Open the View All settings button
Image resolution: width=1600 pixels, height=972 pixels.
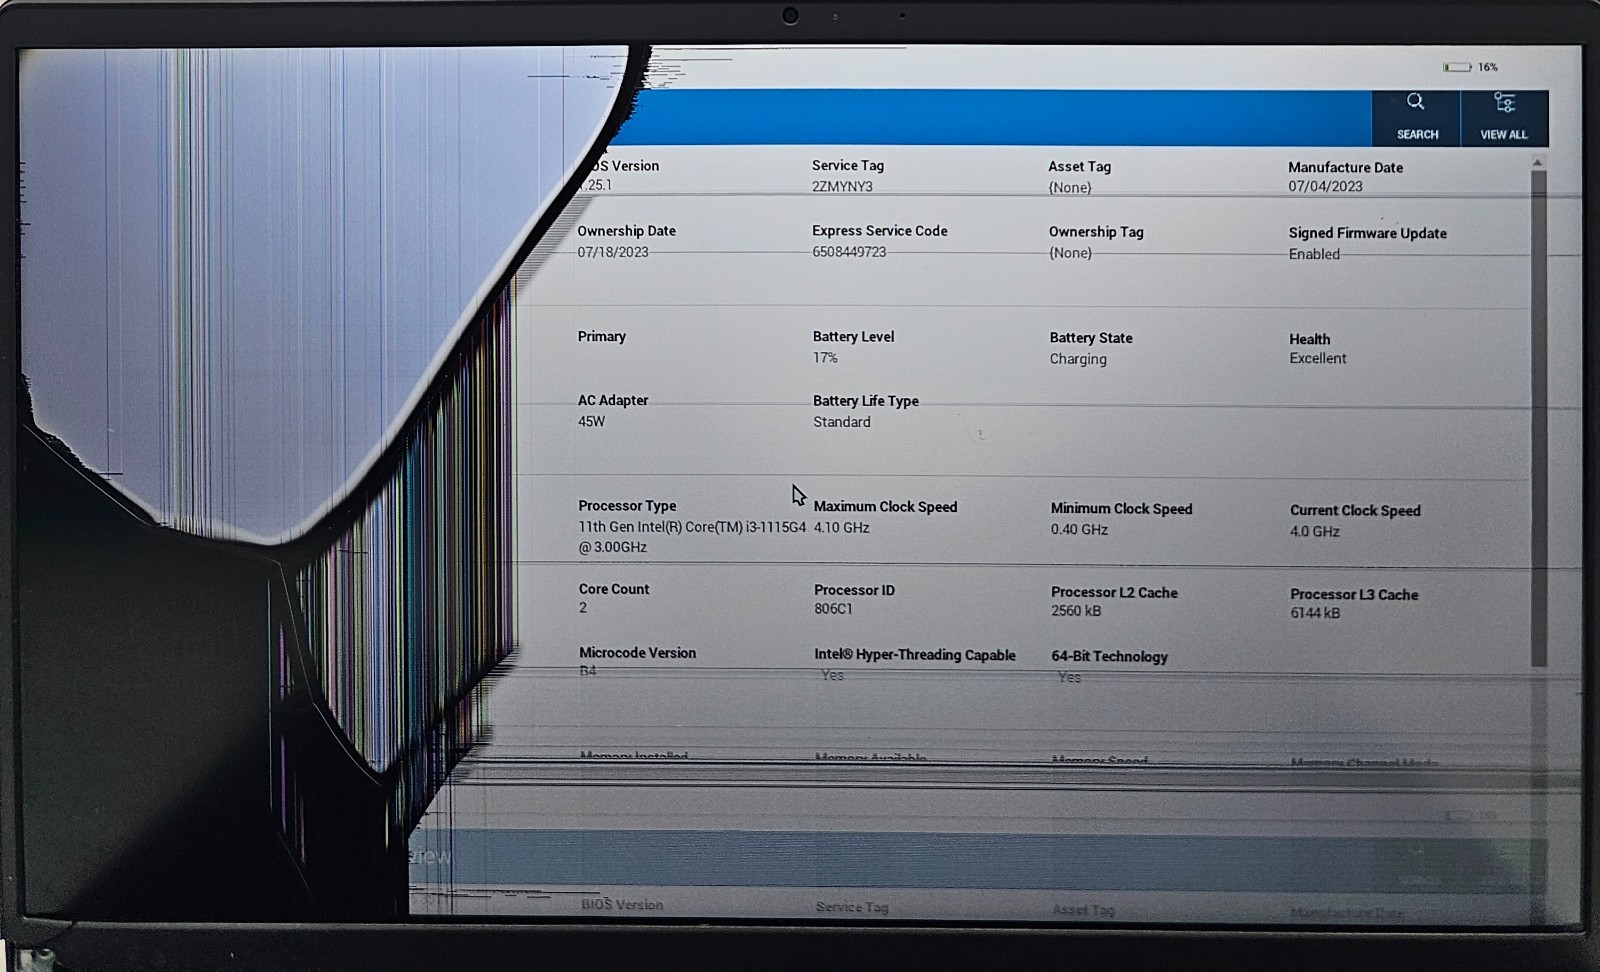[1504, 118]
